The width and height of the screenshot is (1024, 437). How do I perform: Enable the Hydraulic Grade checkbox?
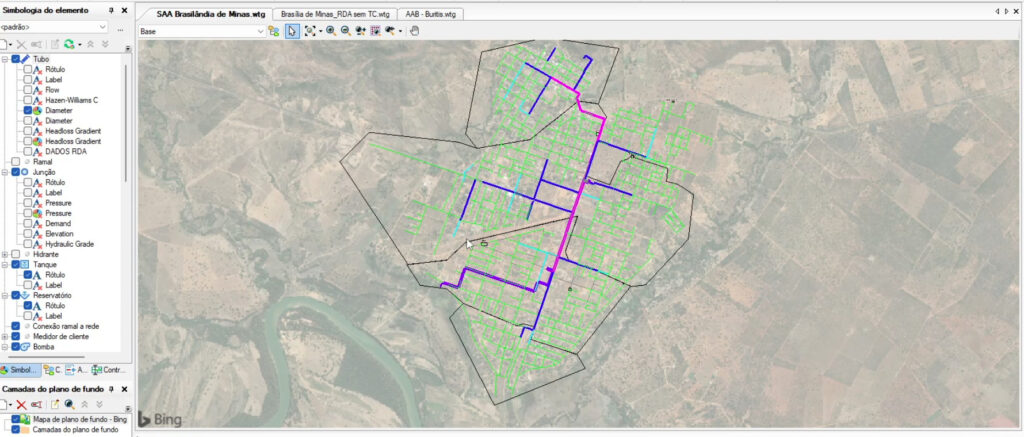pos(27,244)
